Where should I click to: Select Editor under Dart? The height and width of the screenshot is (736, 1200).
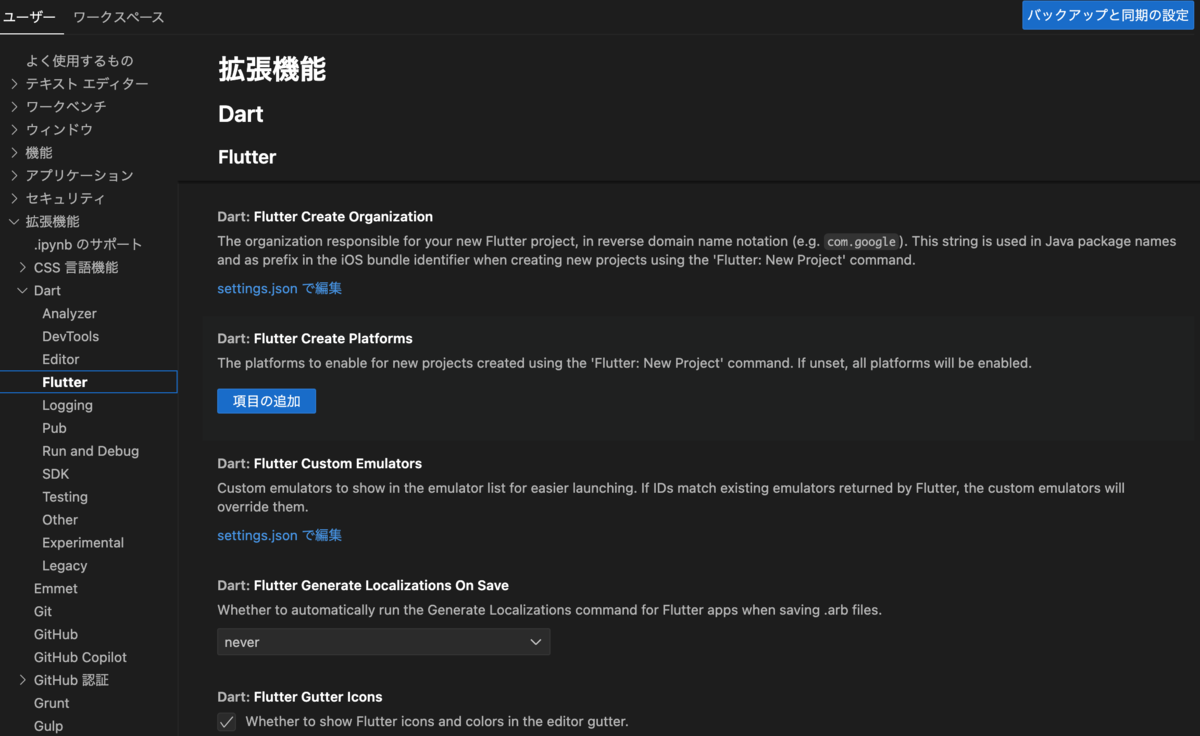(x=61, y=360)
